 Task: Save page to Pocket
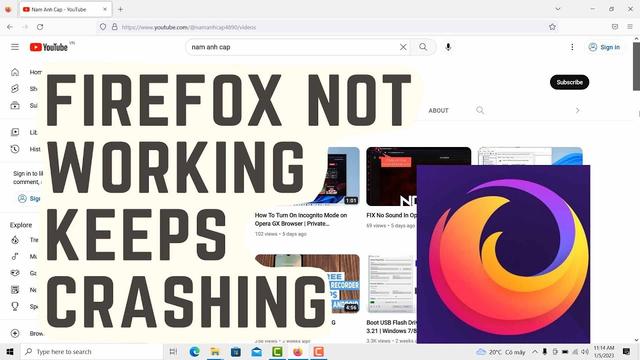point(615,27)
